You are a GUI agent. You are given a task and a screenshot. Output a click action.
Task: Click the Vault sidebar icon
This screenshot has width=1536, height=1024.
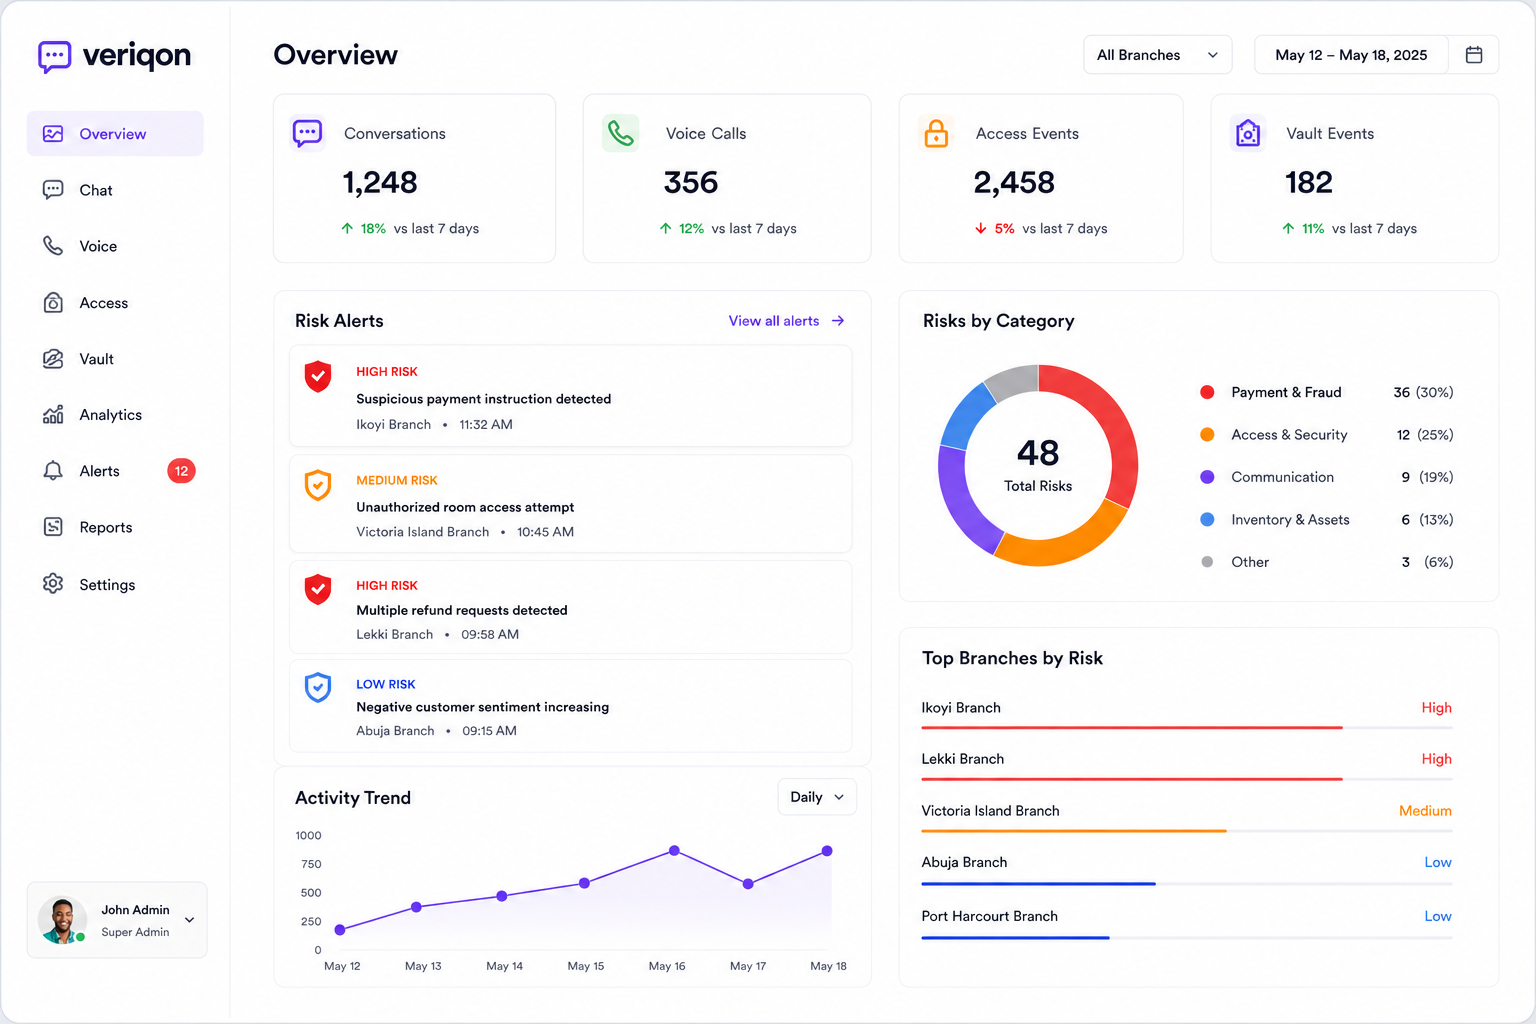coord(53,359)
